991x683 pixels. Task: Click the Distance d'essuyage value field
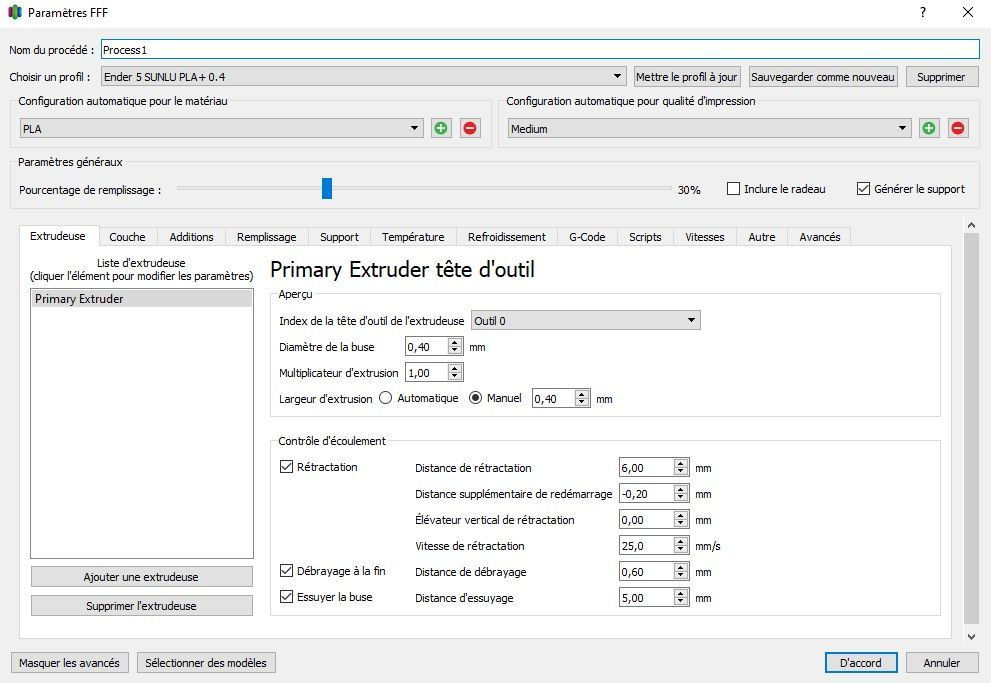647,597
